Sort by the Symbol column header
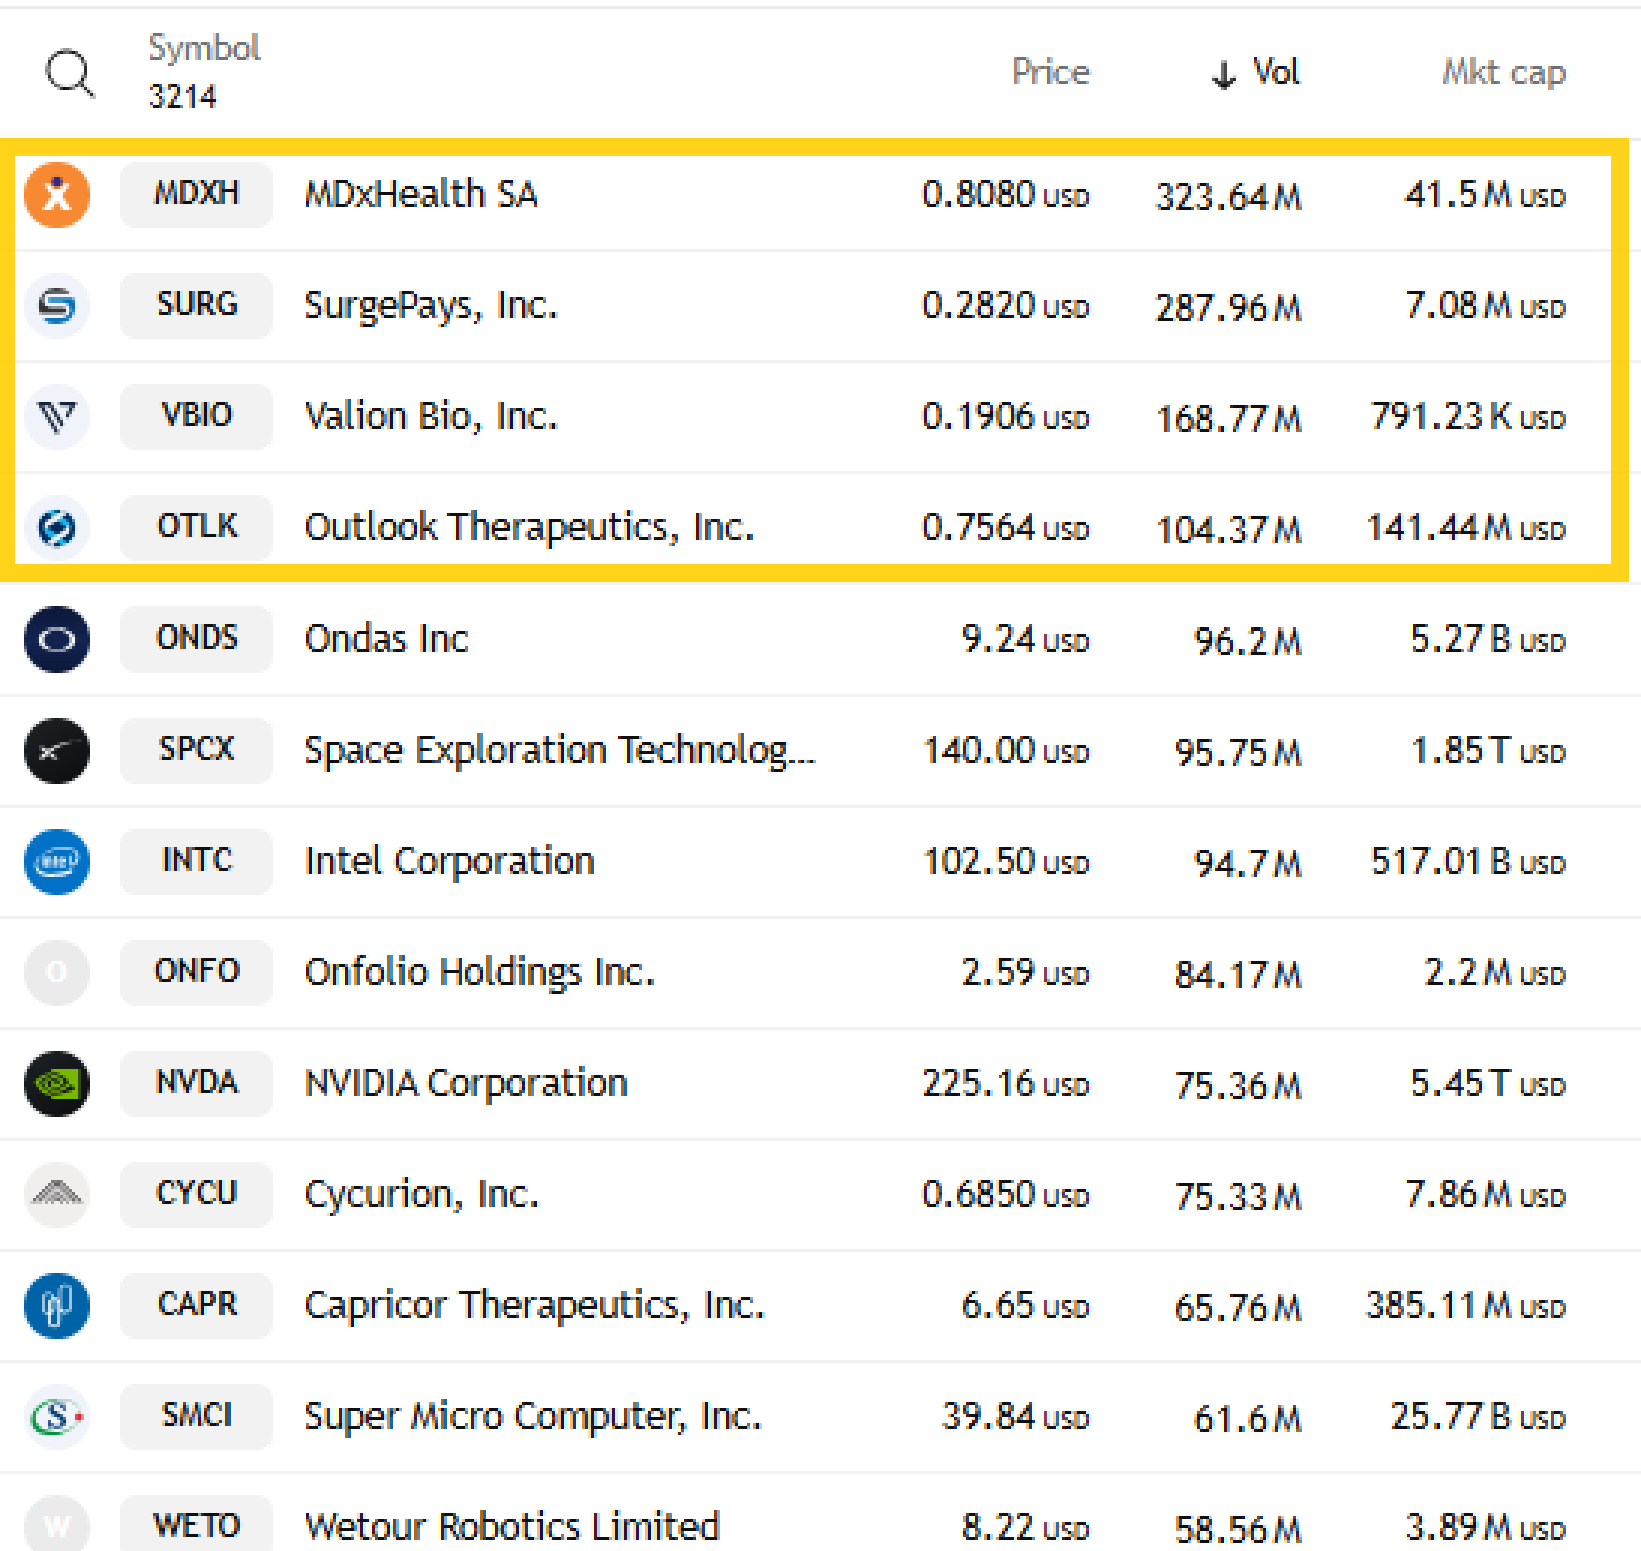 click(x=204, y=48)
